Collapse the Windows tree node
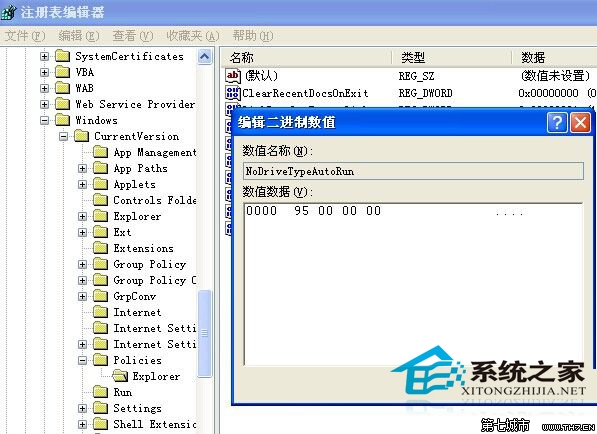This screenshot has width=597, height=434. (x=45, y=120)
